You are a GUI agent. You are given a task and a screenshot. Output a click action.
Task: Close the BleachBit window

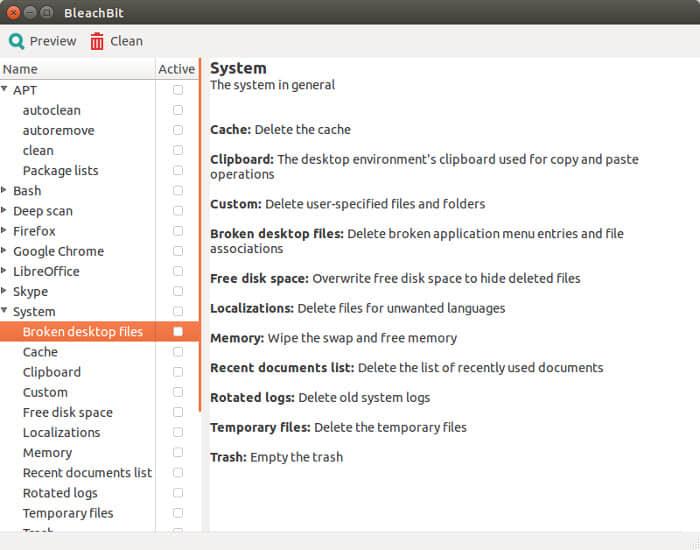(13, 12)
